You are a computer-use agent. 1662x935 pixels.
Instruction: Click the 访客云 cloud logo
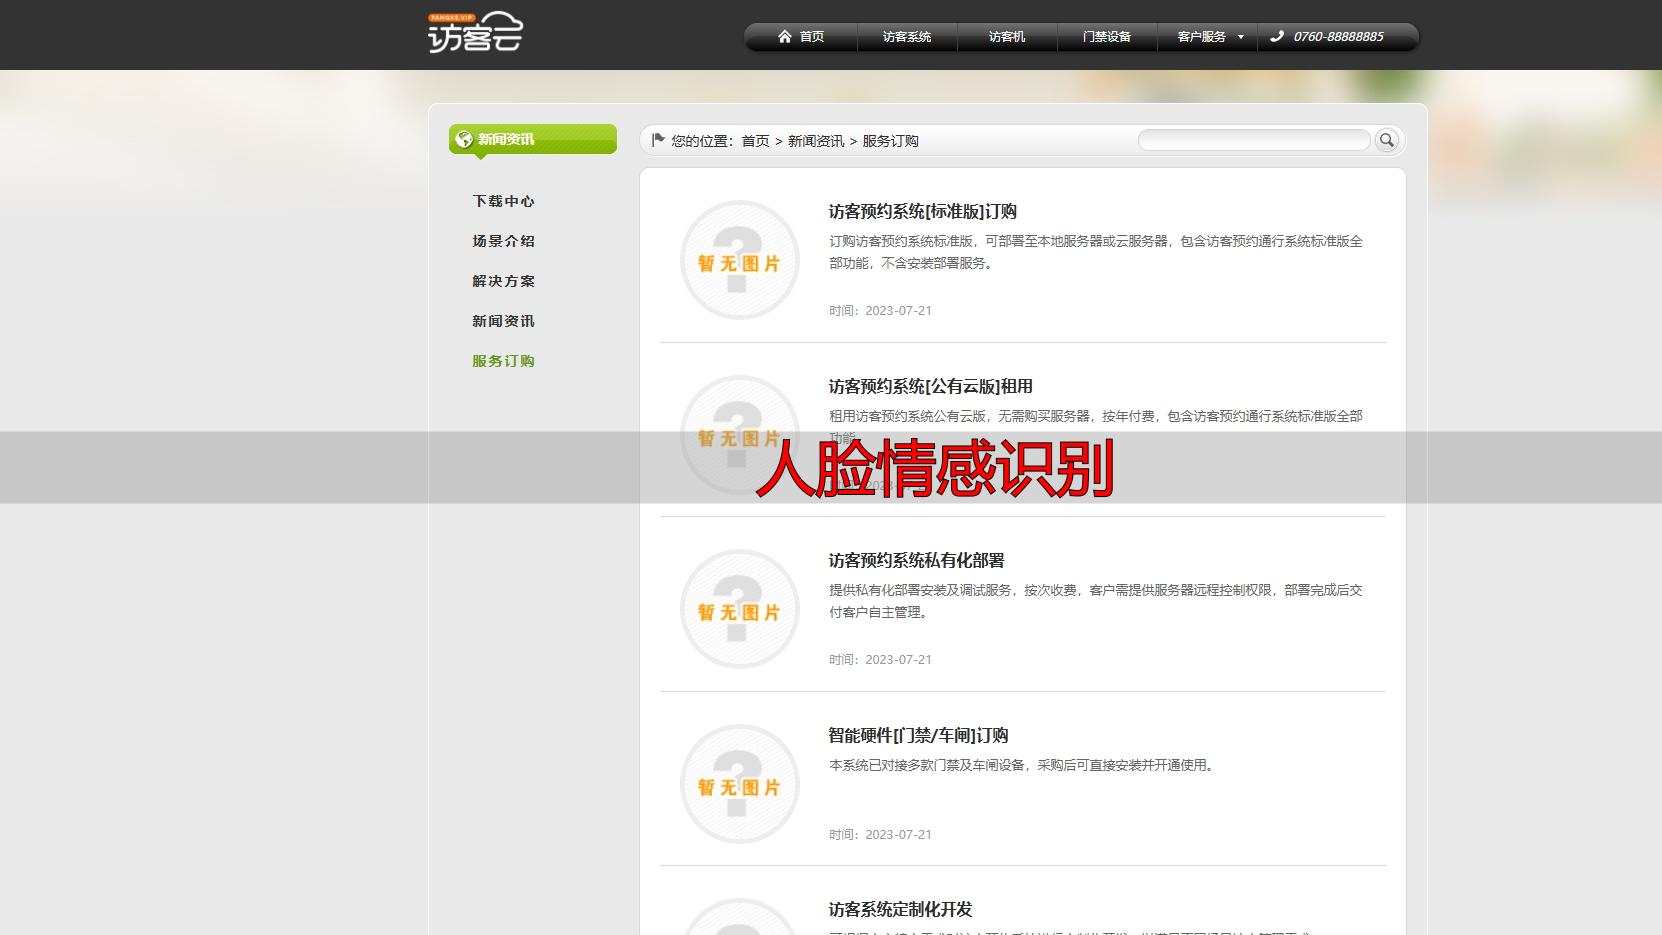click(477, 32)
